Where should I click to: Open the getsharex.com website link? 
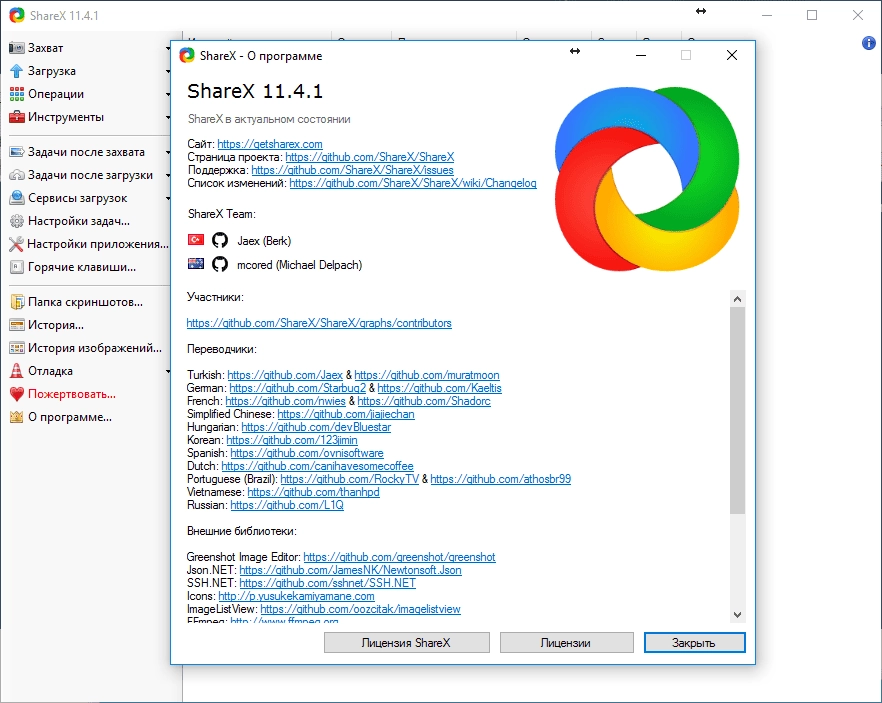270,144
